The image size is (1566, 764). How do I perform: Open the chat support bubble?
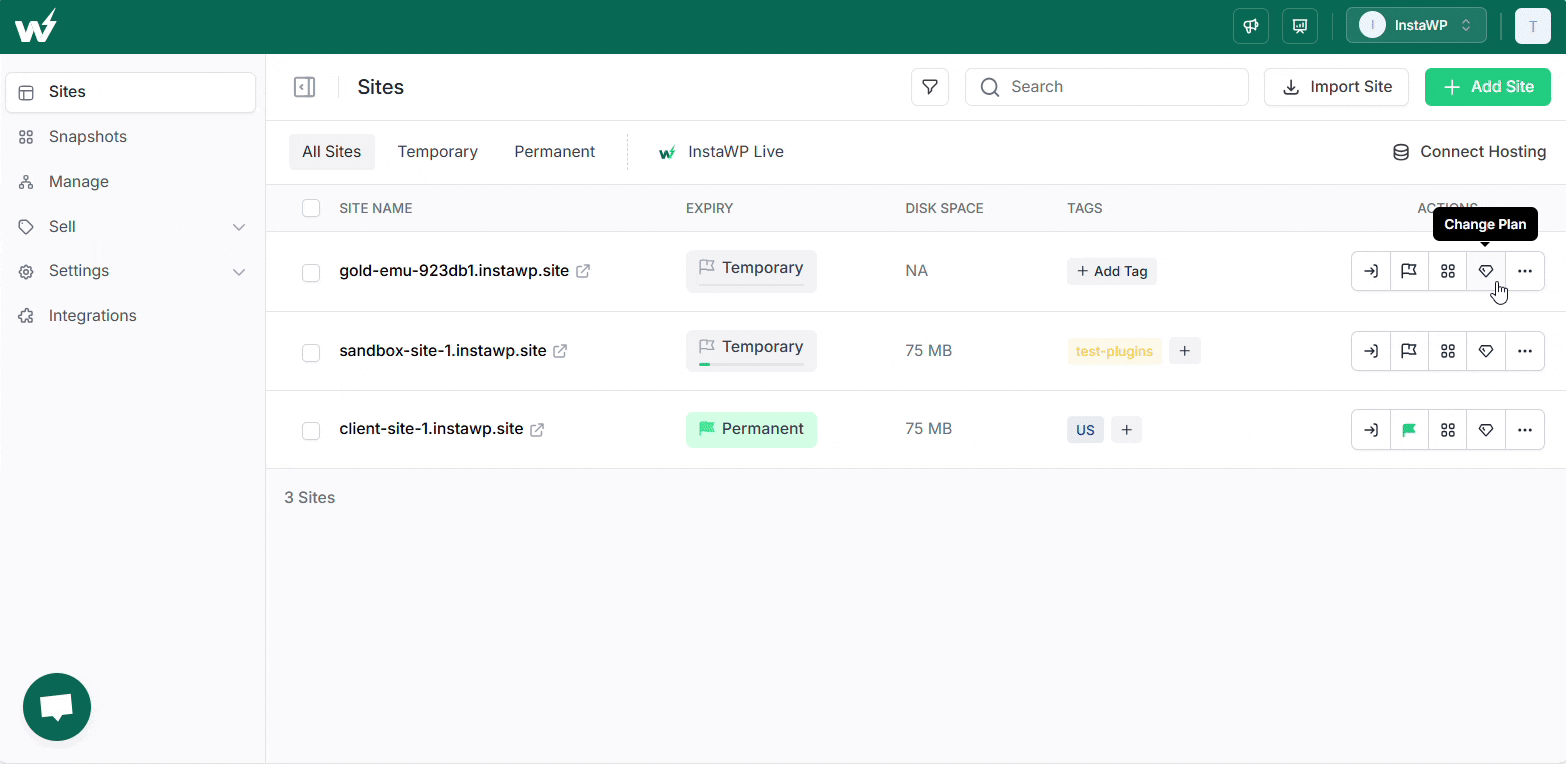[57, 707]
